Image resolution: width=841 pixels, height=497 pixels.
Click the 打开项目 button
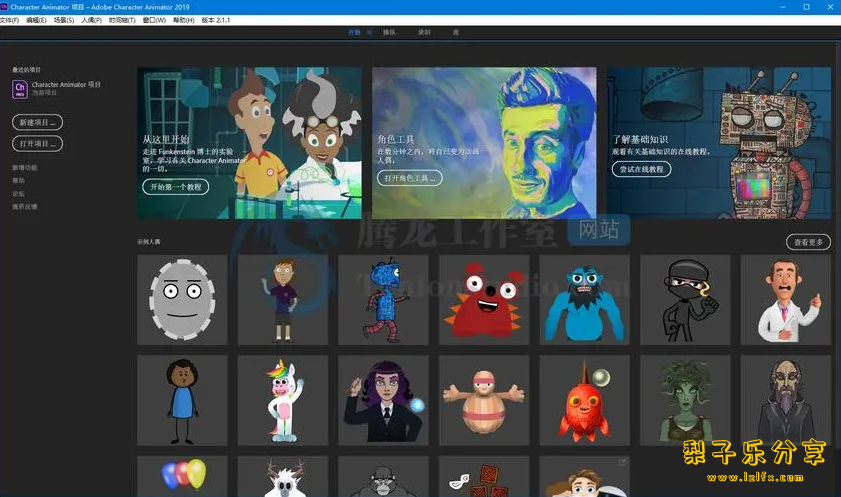click(x=38, y=144)
